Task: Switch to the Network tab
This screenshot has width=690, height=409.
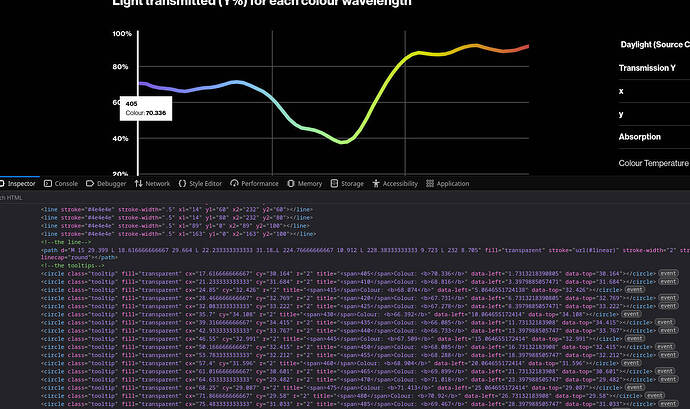Action: tap(152, 184)
